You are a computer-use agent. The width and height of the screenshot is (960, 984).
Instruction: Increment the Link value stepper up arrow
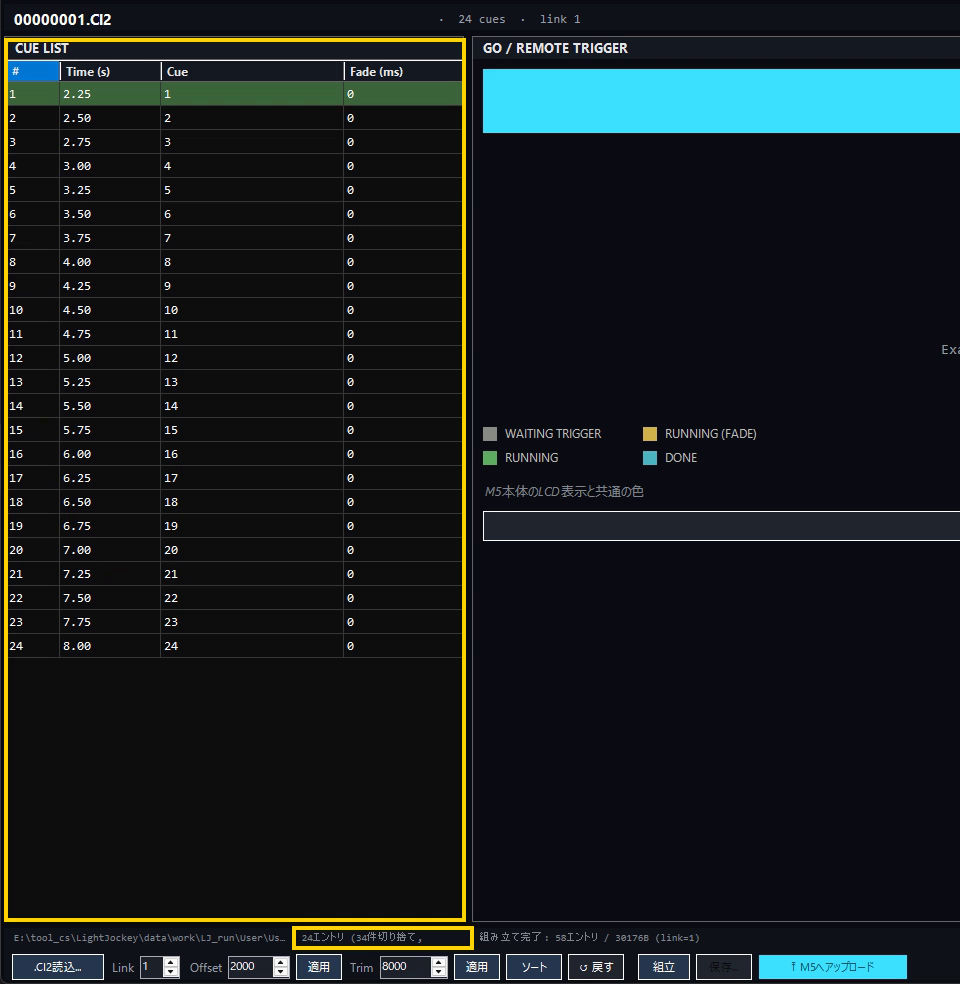coord(171,962)
